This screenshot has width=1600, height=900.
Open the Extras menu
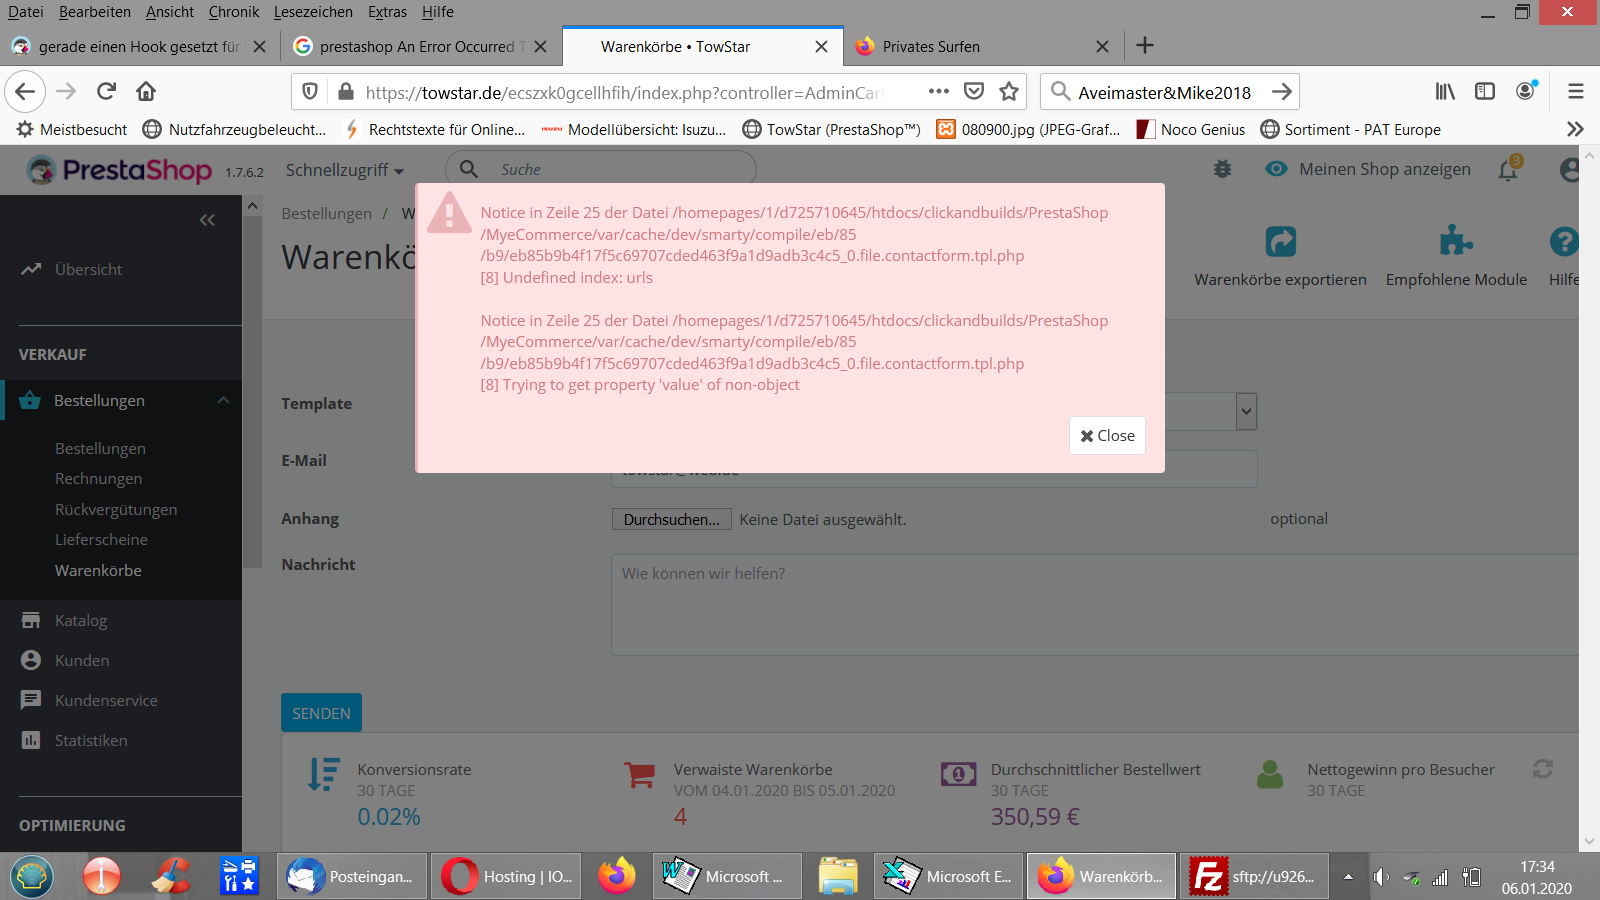387,12
